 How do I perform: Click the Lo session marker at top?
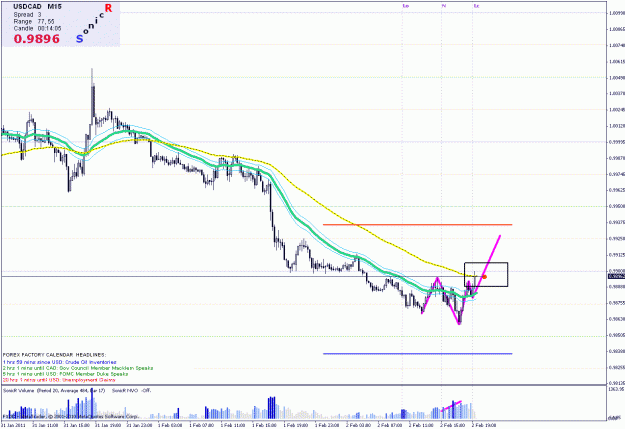(x=406, y=6)
